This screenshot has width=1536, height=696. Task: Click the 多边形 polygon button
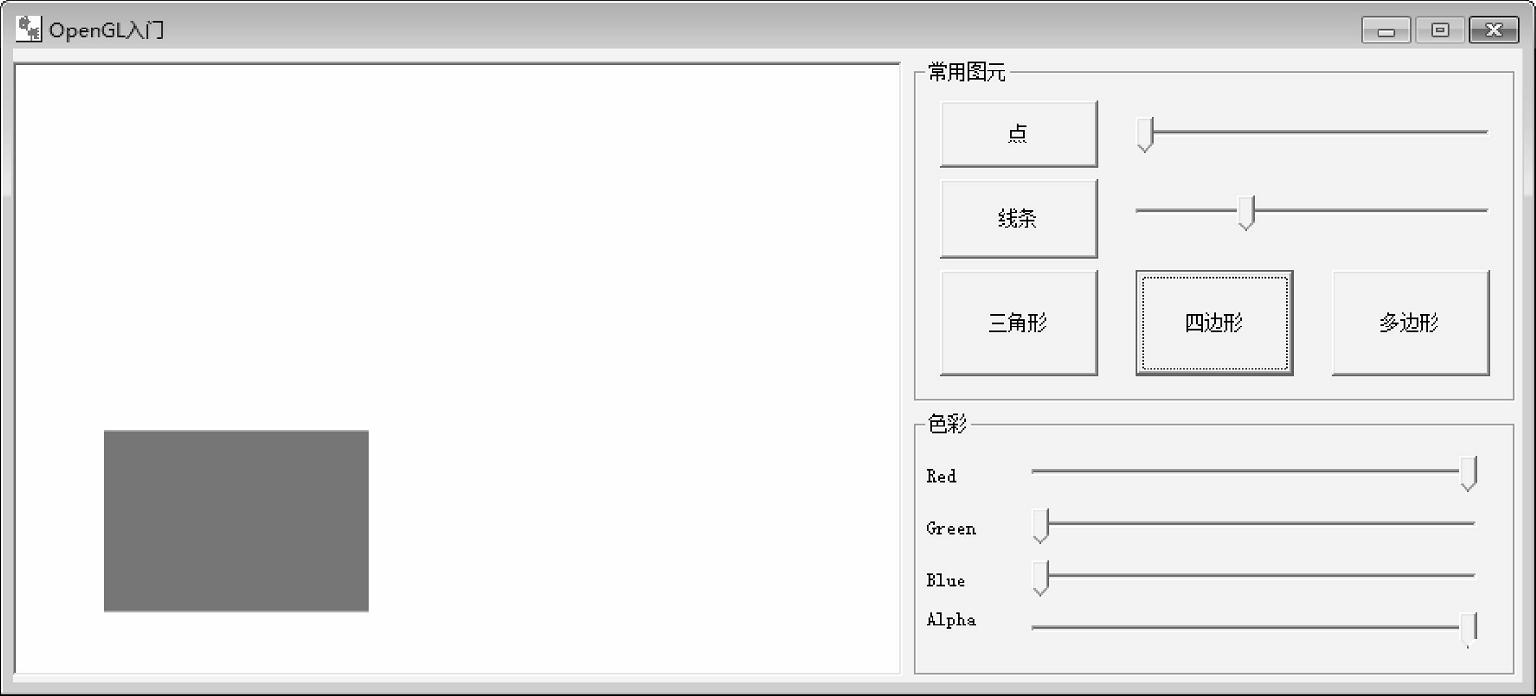click(x=1410, y=323)
